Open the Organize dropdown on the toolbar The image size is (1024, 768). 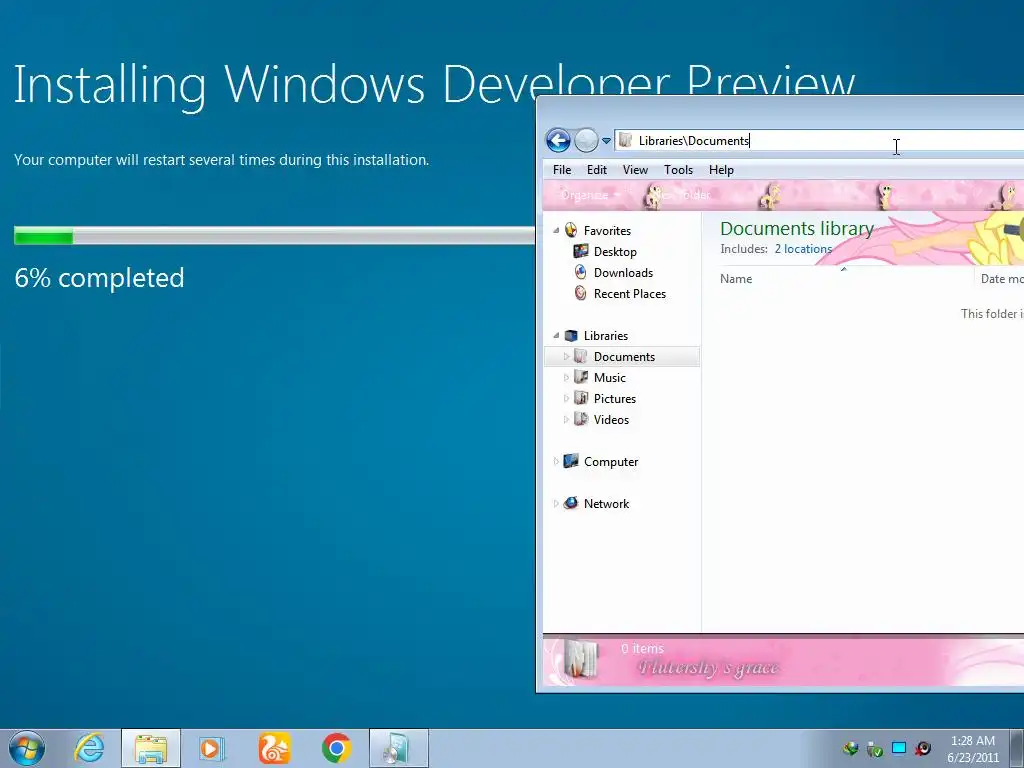click(590, 195)
